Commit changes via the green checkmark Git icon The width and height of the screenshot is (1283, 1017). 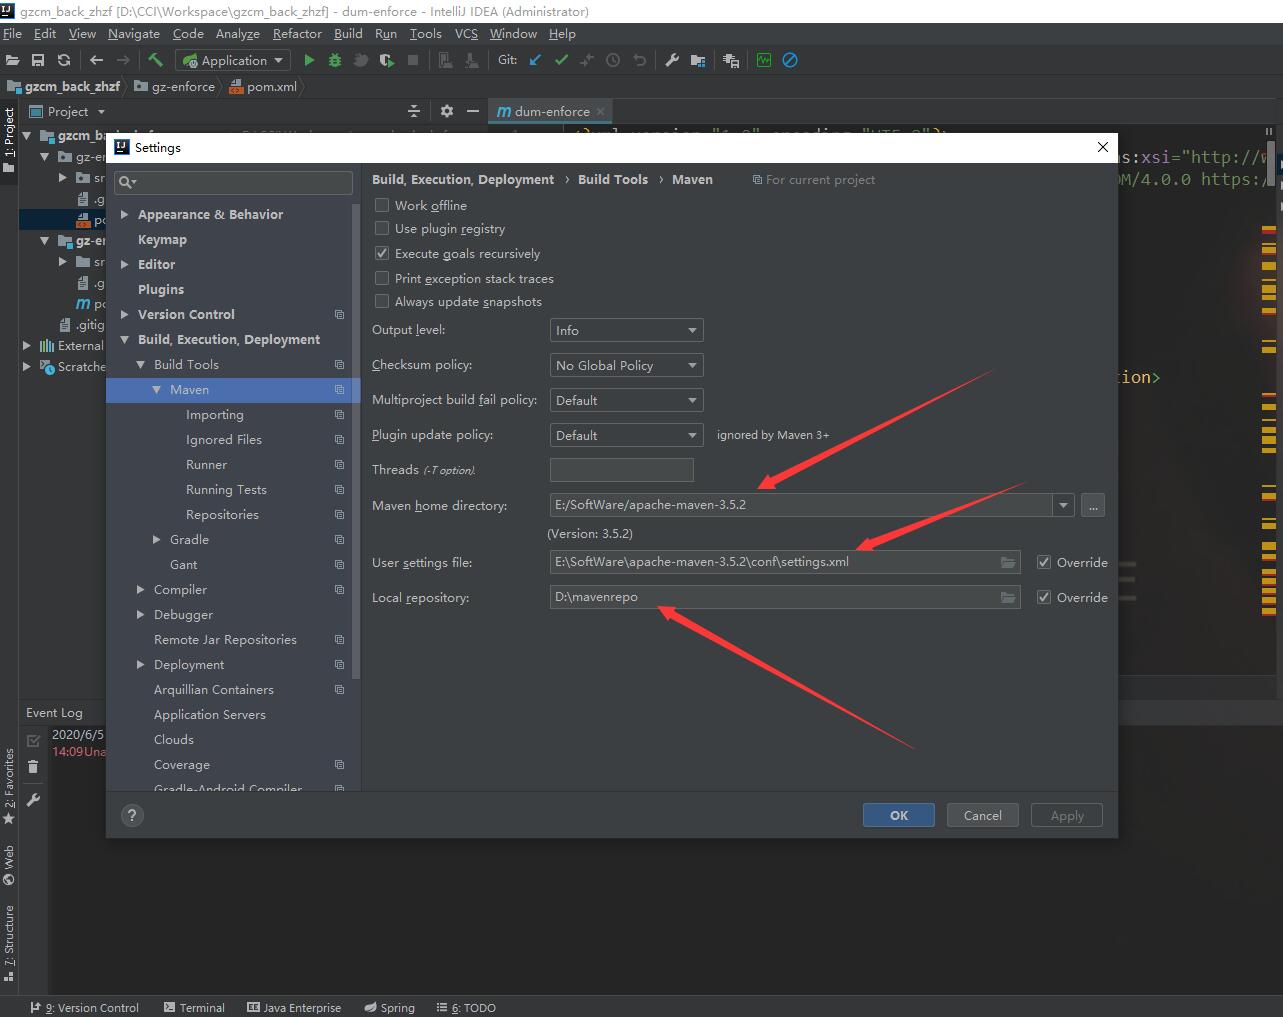[x=561, y=60]
